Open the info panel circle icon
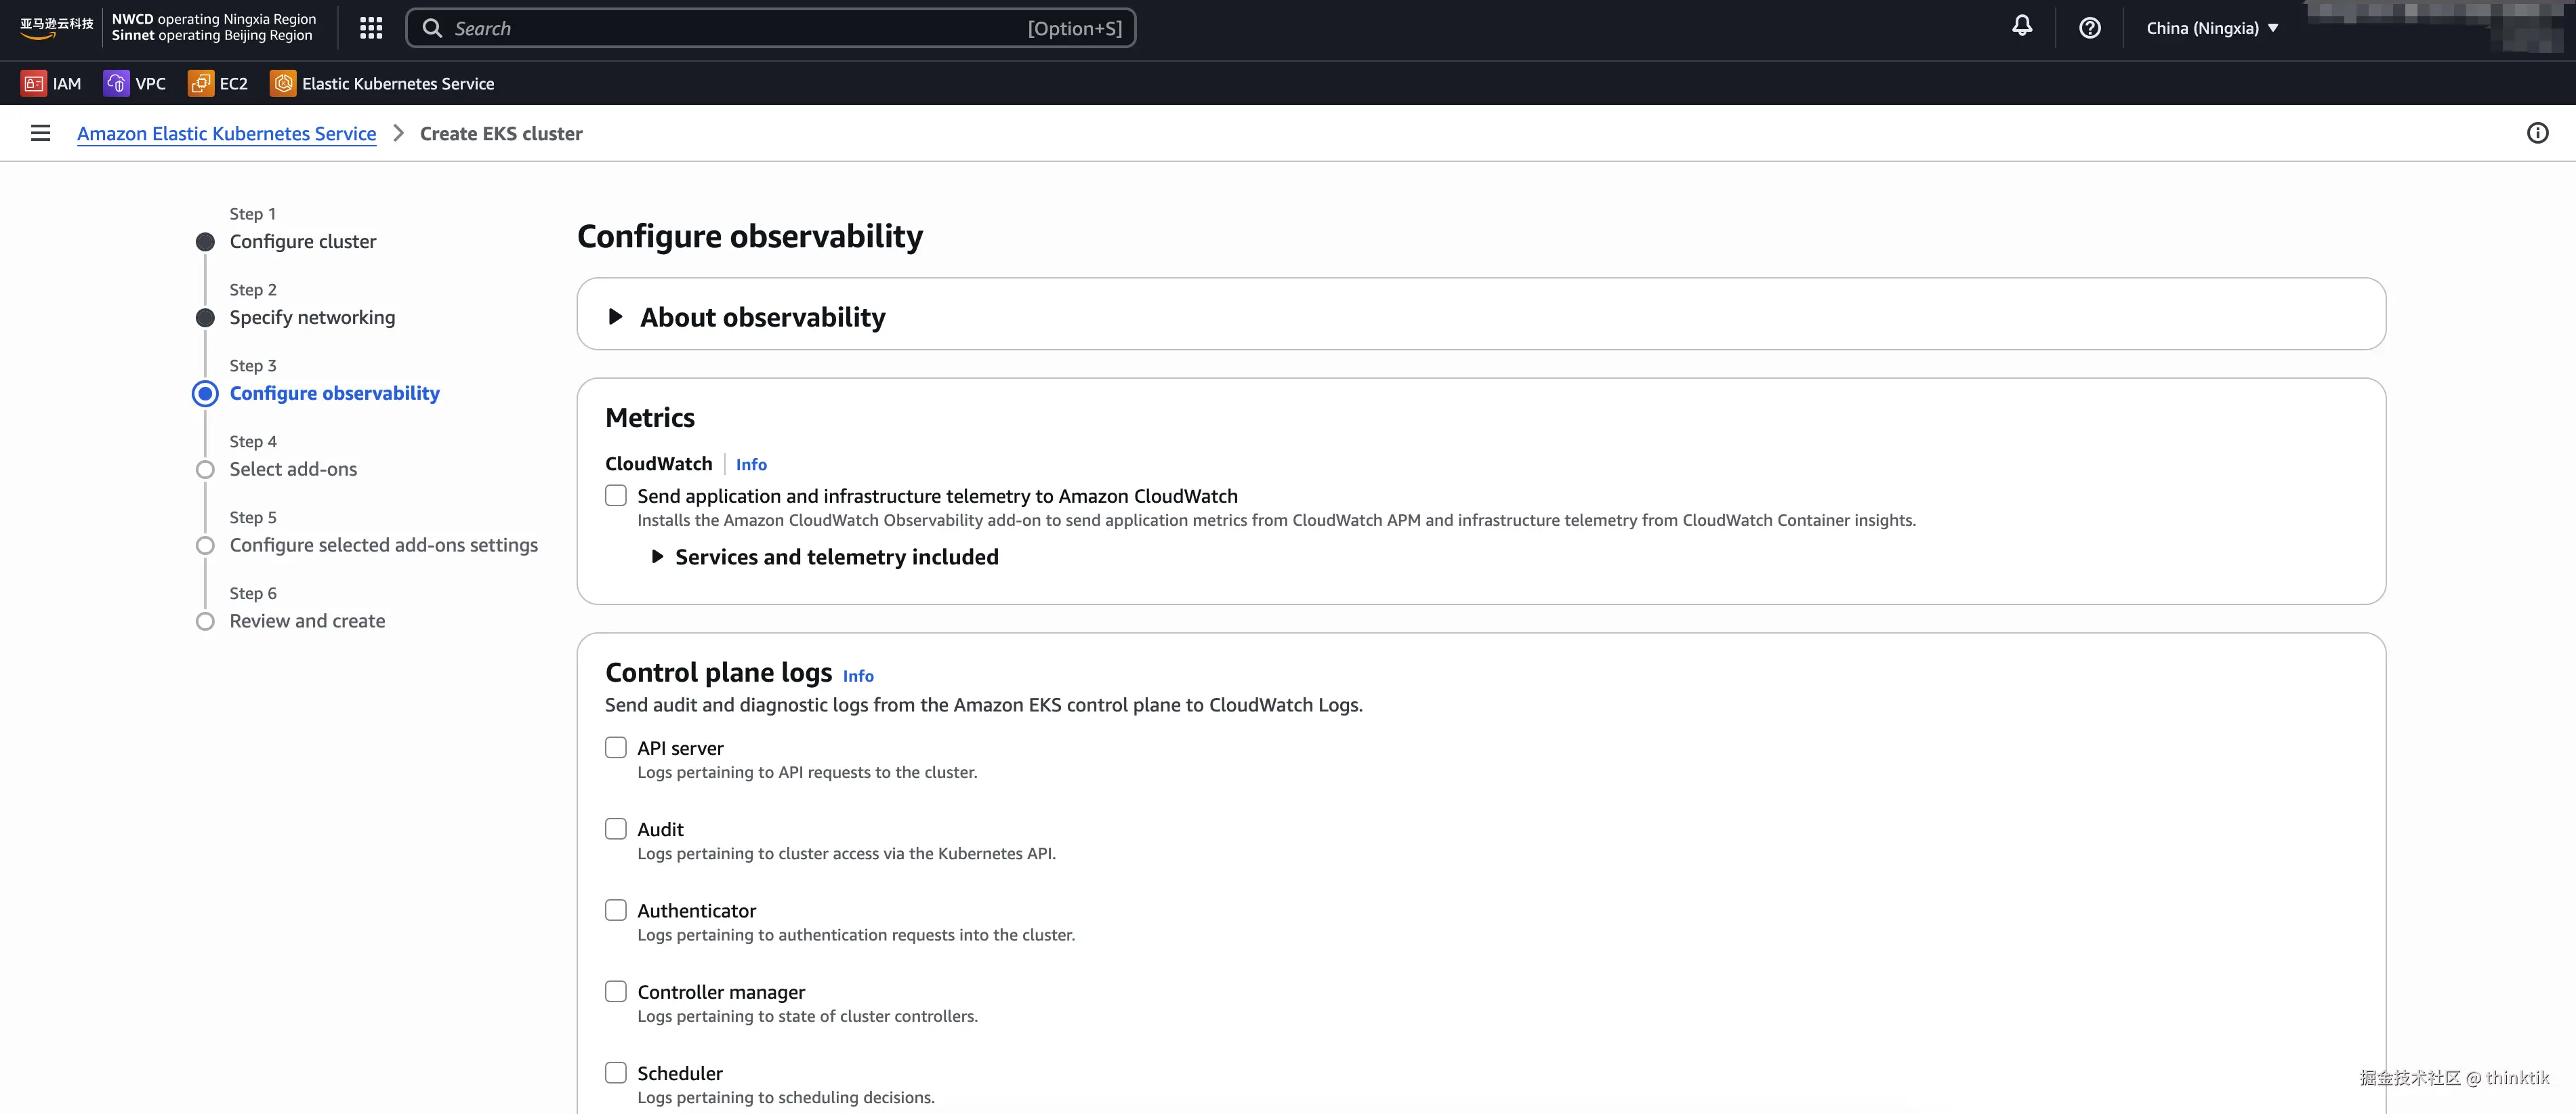This screenshot has width=2576, height=1114. click(2537, 133)
